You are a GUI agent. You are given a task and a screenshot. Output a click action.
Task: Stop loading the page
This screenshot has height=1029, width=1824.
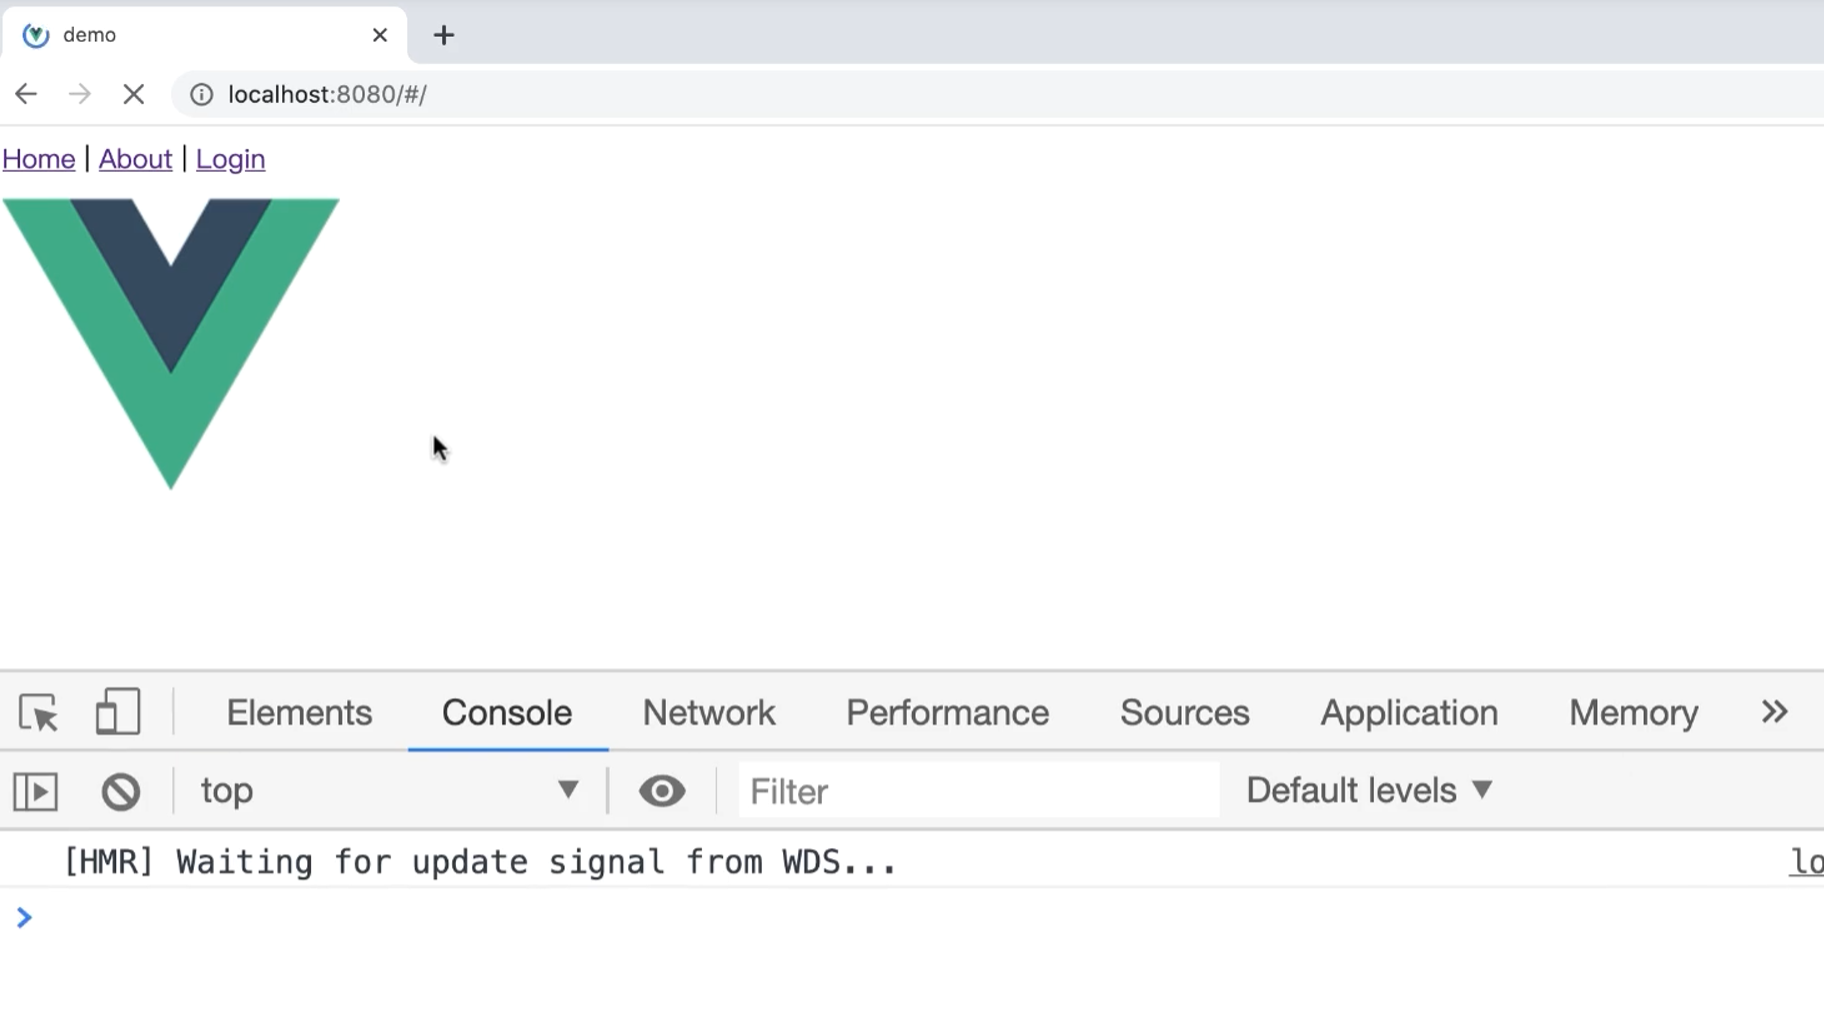tap(133, 94)
